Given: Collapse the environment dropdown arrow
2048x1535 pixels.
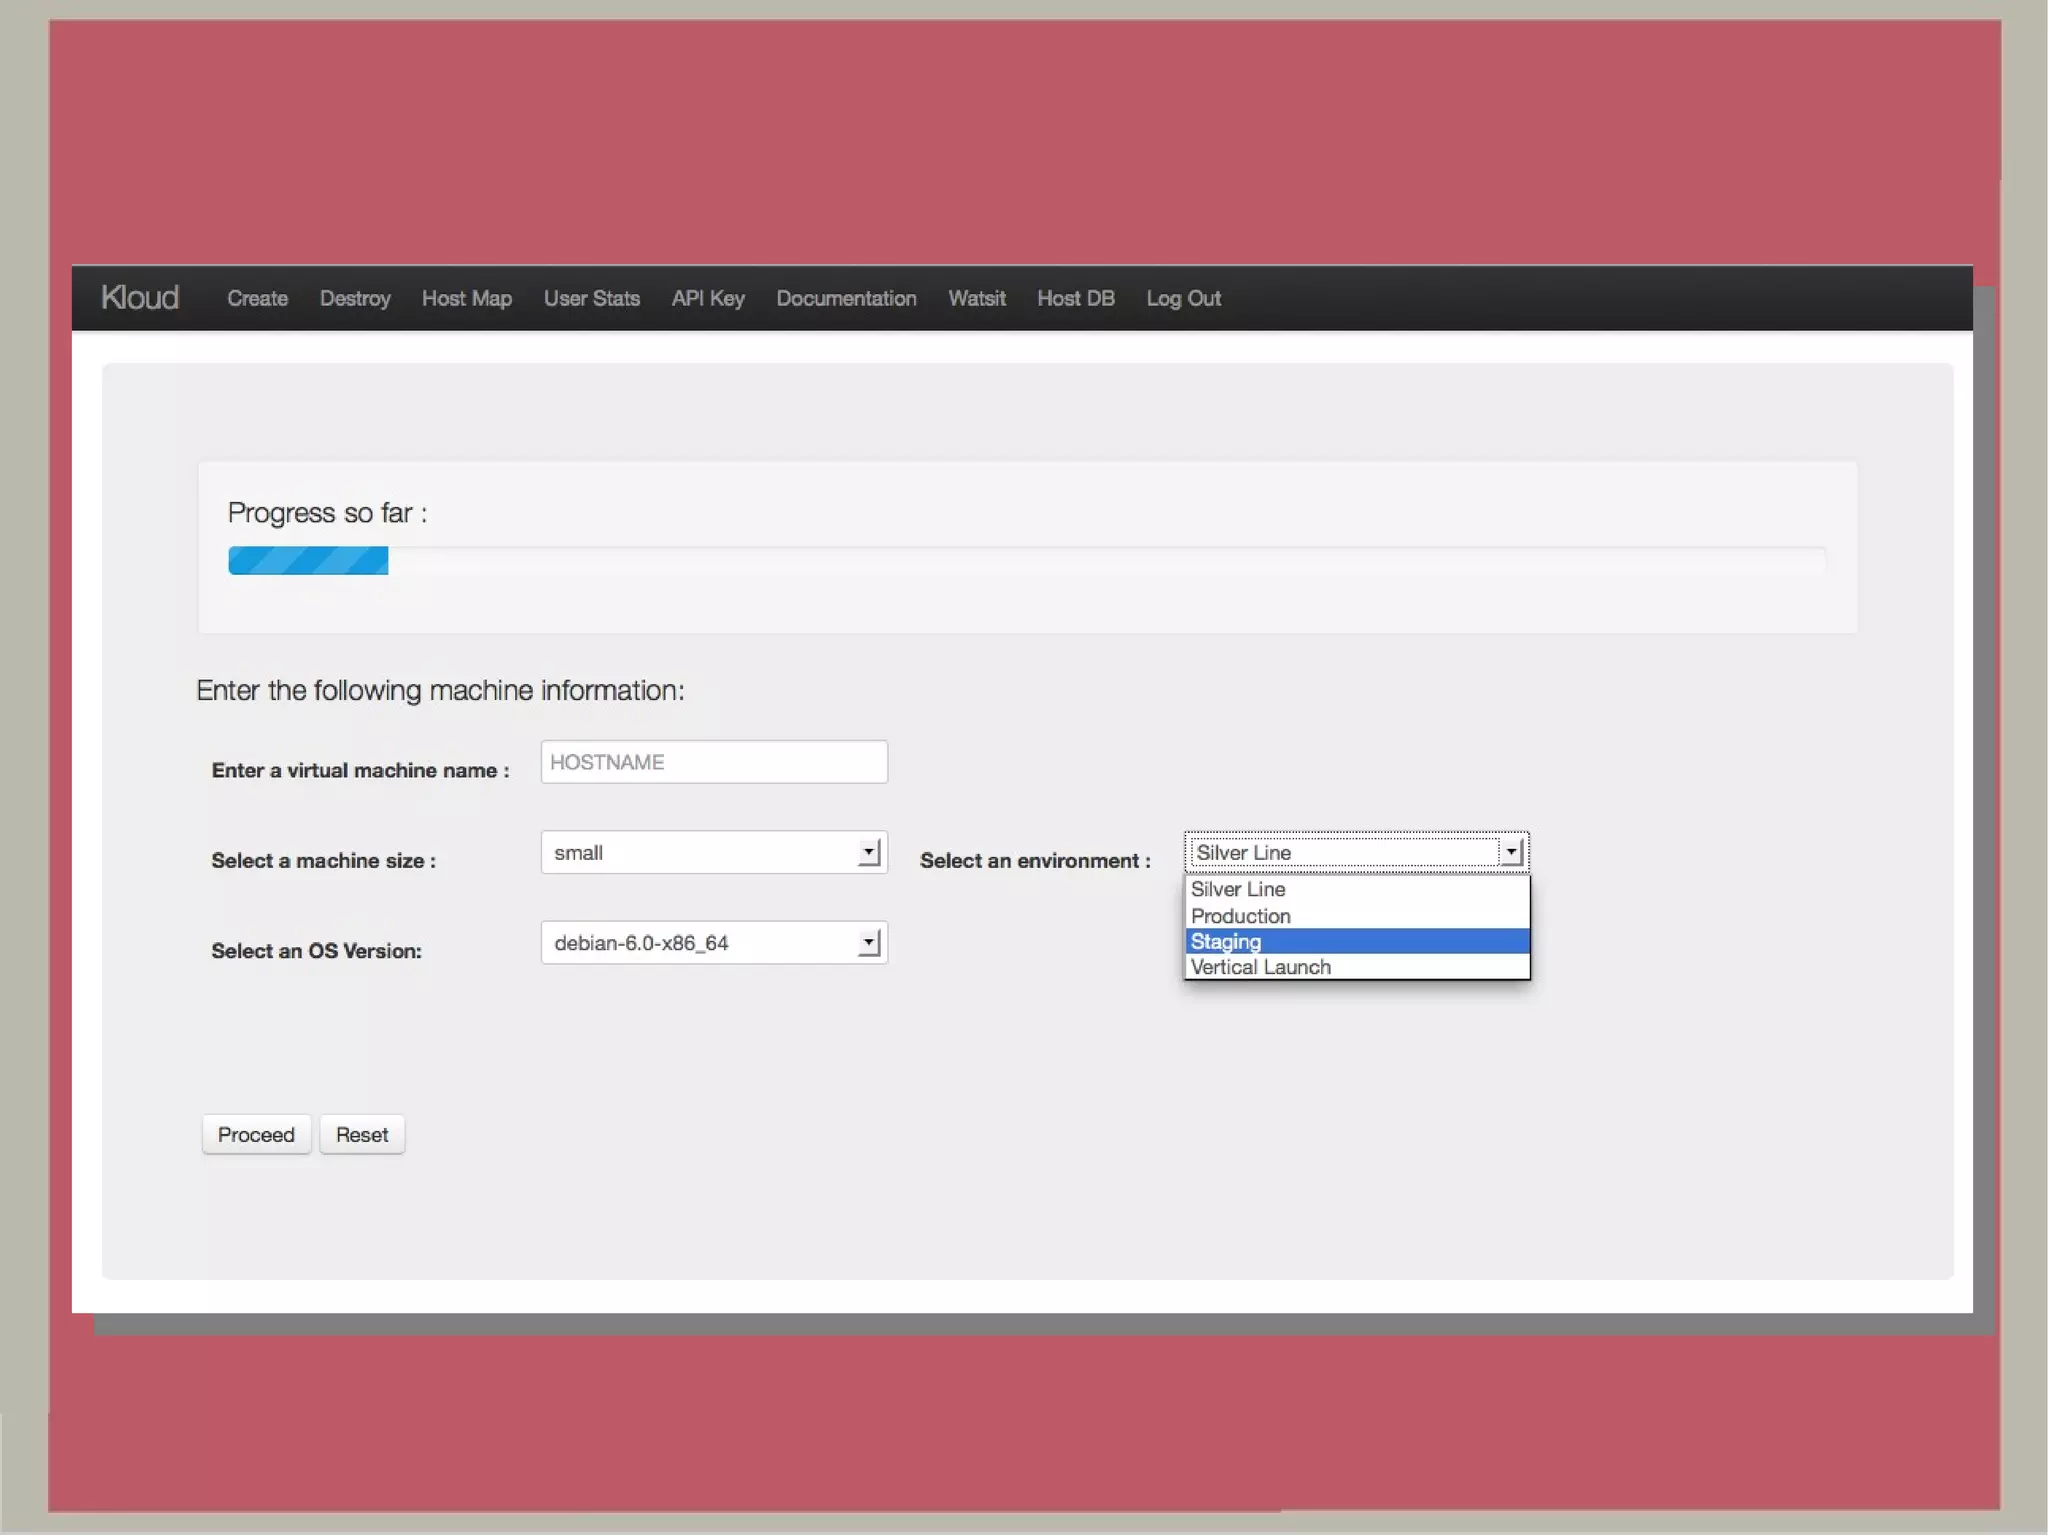Looking at the screenshot, I should 1511,852.
